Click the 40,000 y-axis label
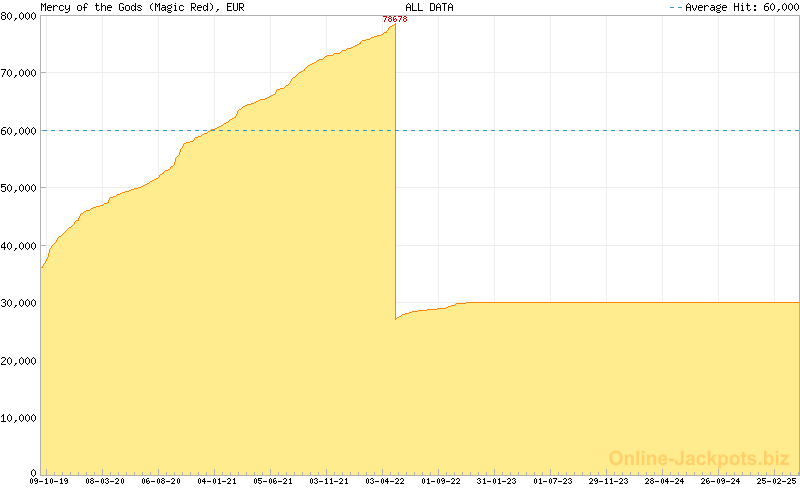The width and height of the screenshot is (800, 490). pos(19,246)
